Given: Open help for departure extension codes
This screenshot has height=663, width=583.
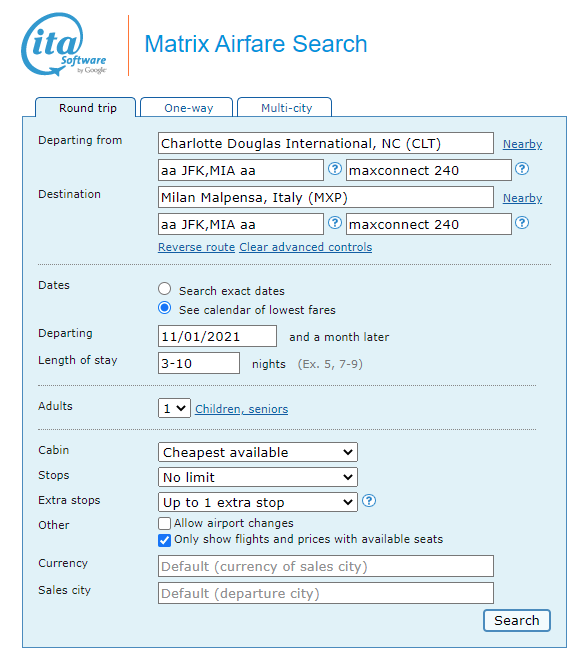Looking at the screenshot, I should pyautogui.click(x=522, y=169).
